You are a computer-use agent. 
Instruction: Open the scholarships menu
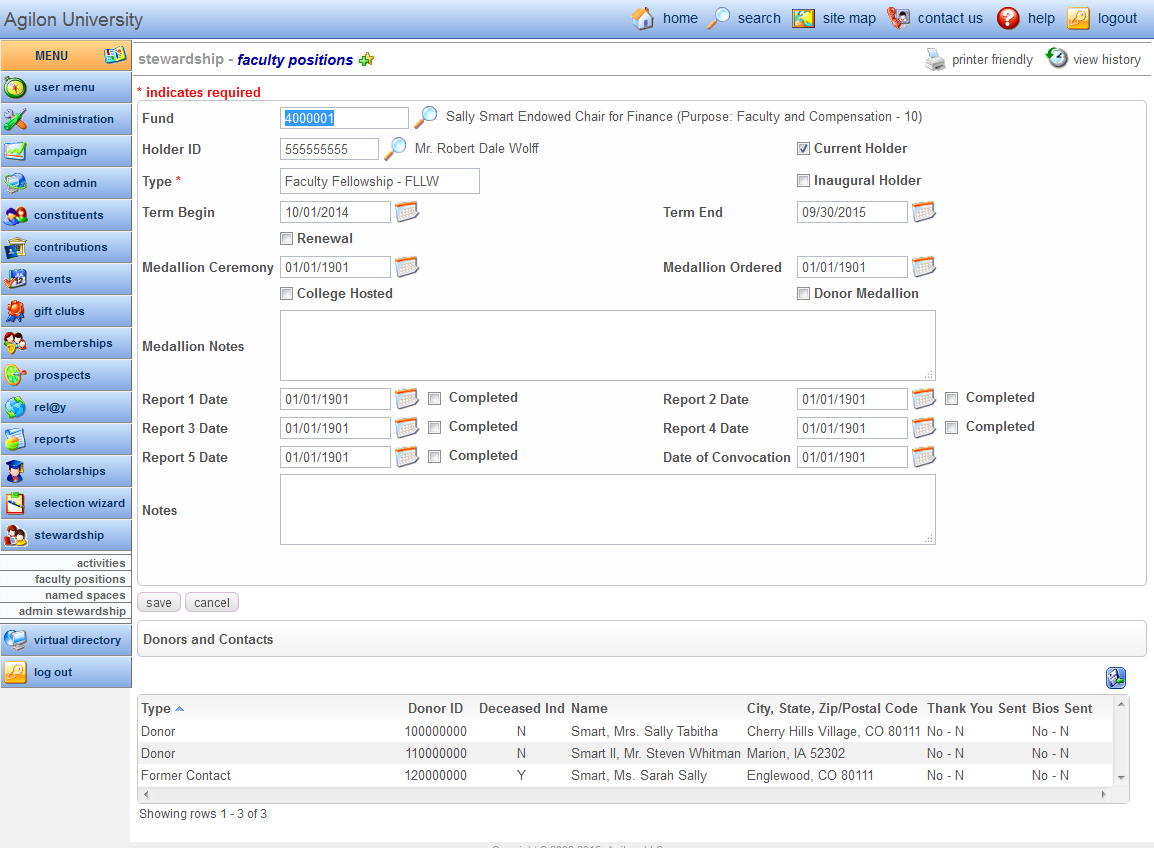click(66, 471)
